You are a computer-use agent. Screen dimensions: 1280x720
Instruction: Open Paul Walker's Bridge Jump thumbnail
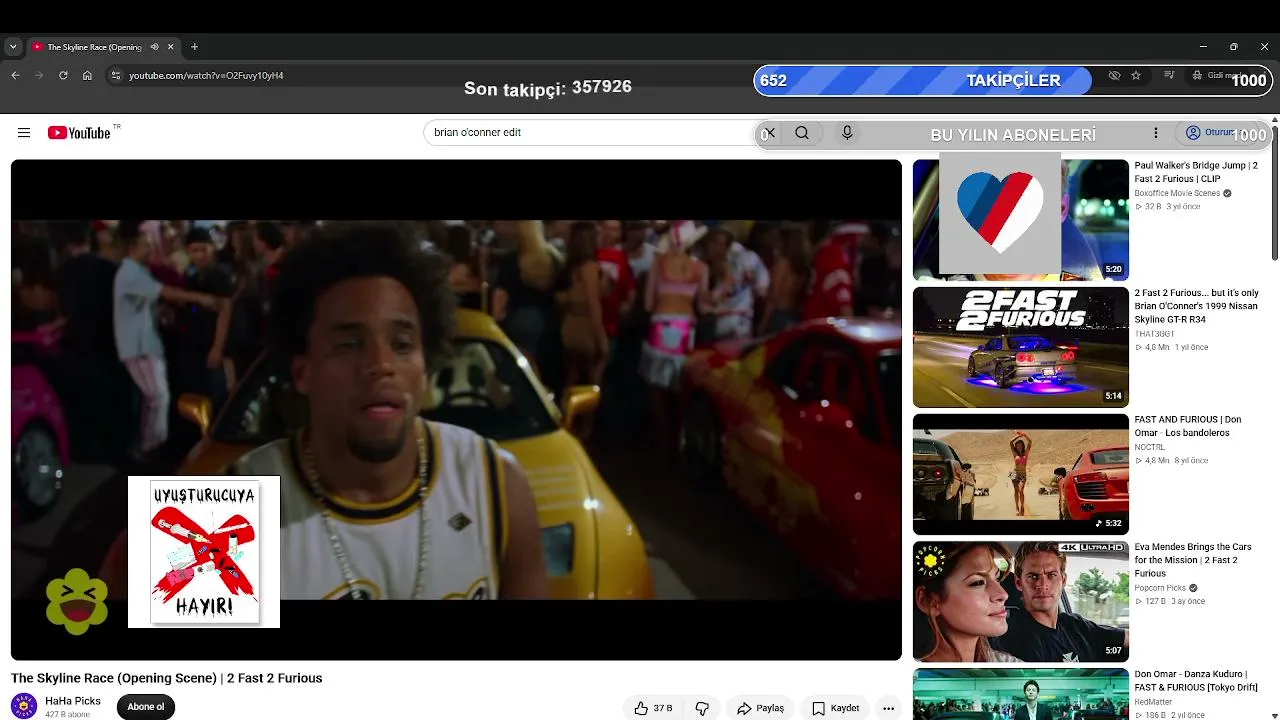pos(1020,220)
